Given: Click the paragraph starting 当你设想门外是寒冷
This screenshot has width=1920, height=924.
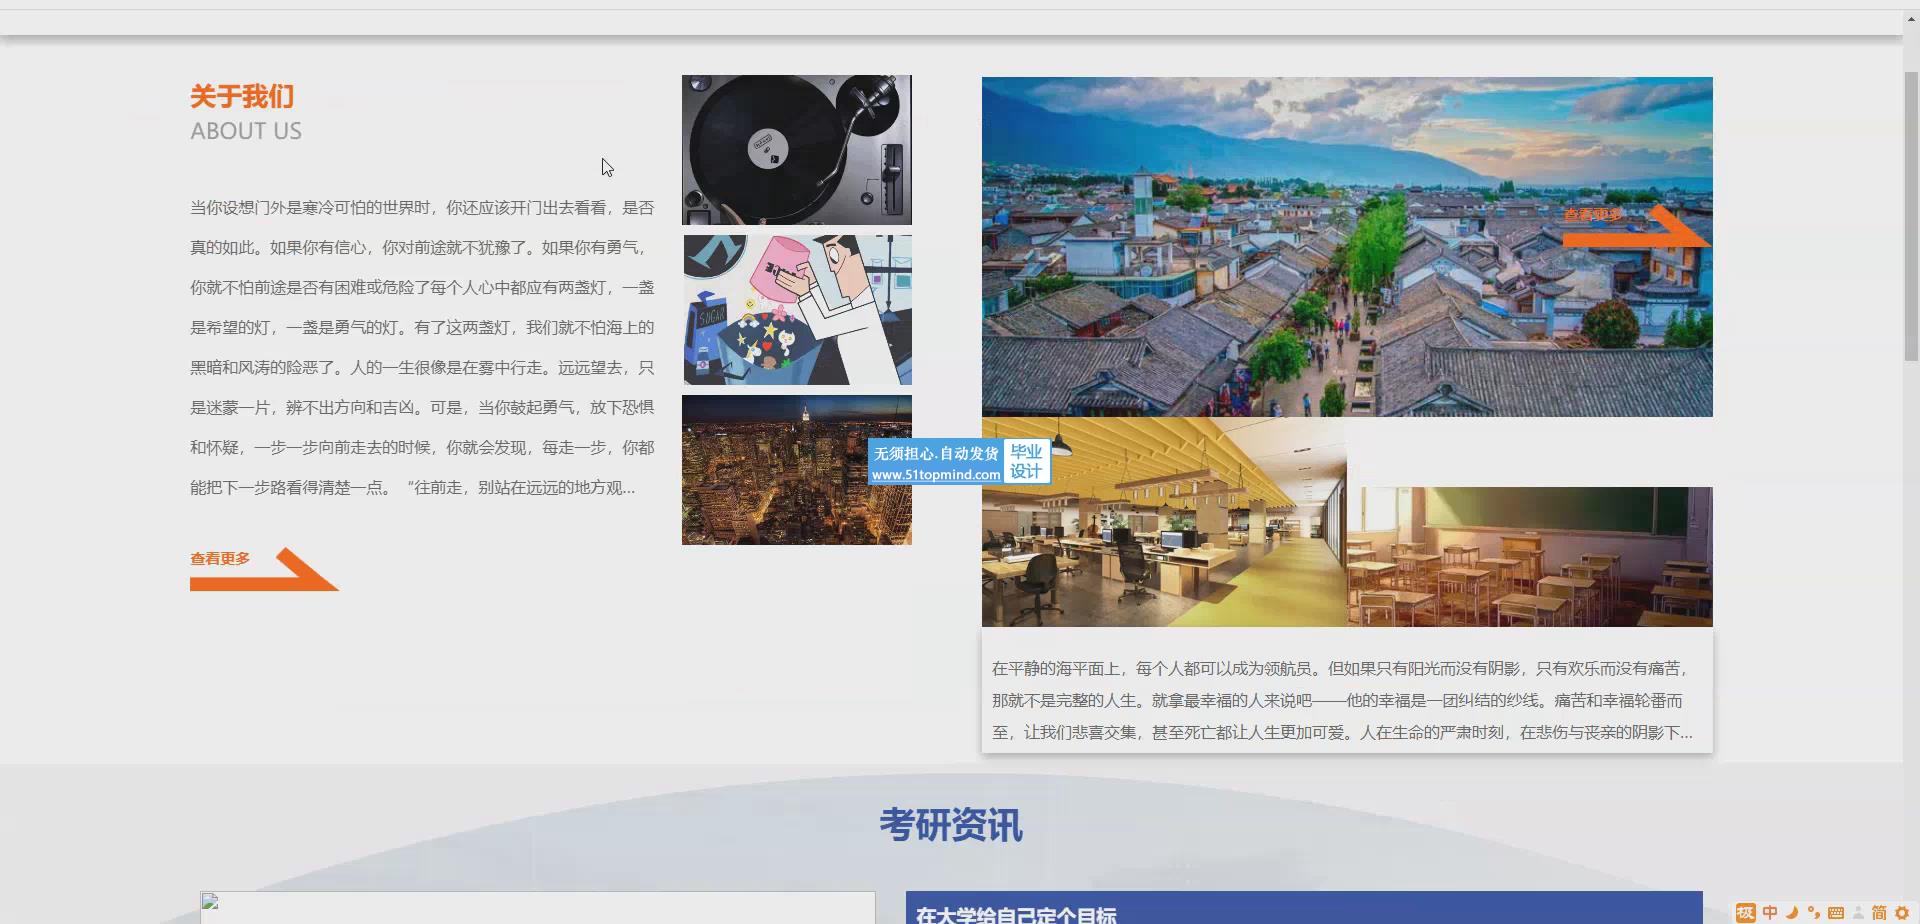Looking at the screenshot, I should pyautogui.click(x=422, y=347).
